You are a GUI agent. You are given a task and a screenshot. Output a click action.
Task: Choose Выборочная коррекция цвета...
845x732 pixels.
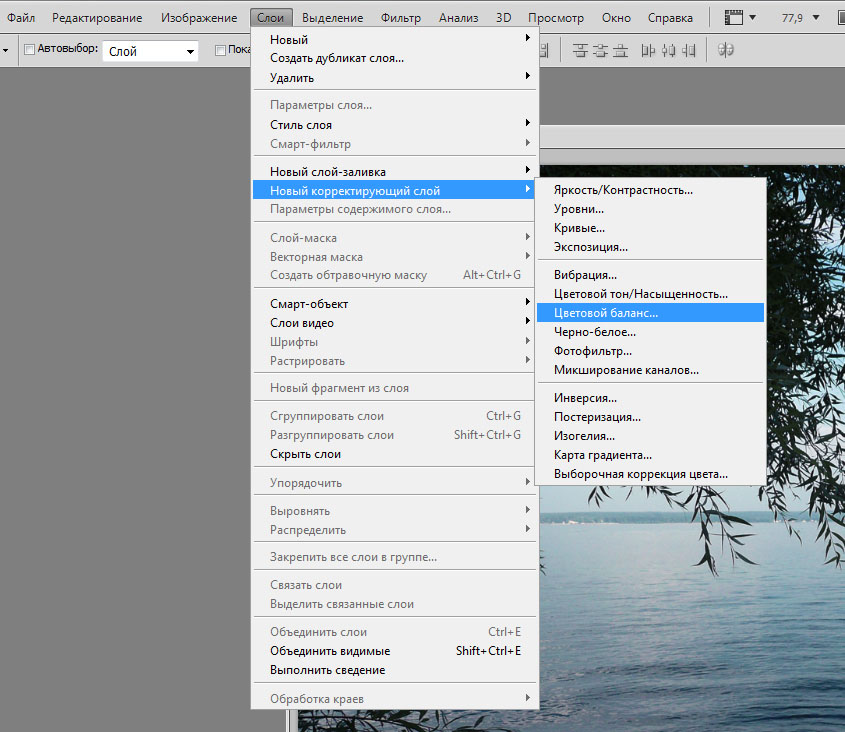click(650, 474)
